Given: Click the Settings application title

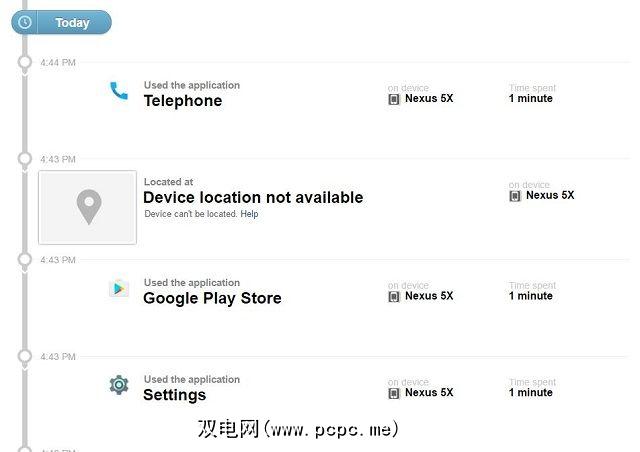Looking at the screenshot, I should click(x=175, y=395).
